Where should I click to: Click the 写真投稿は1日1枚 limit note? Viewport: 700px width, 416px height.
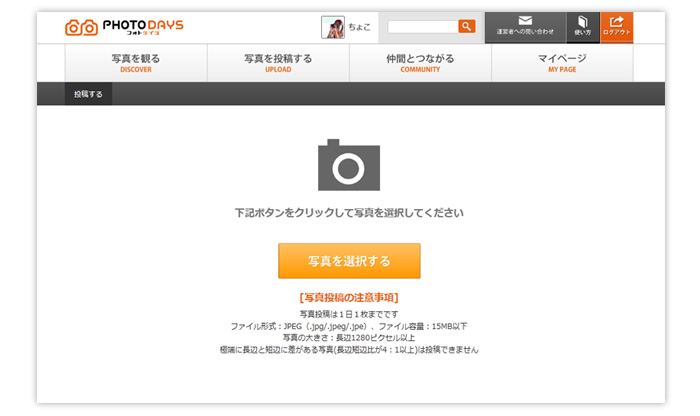(349, 314)
